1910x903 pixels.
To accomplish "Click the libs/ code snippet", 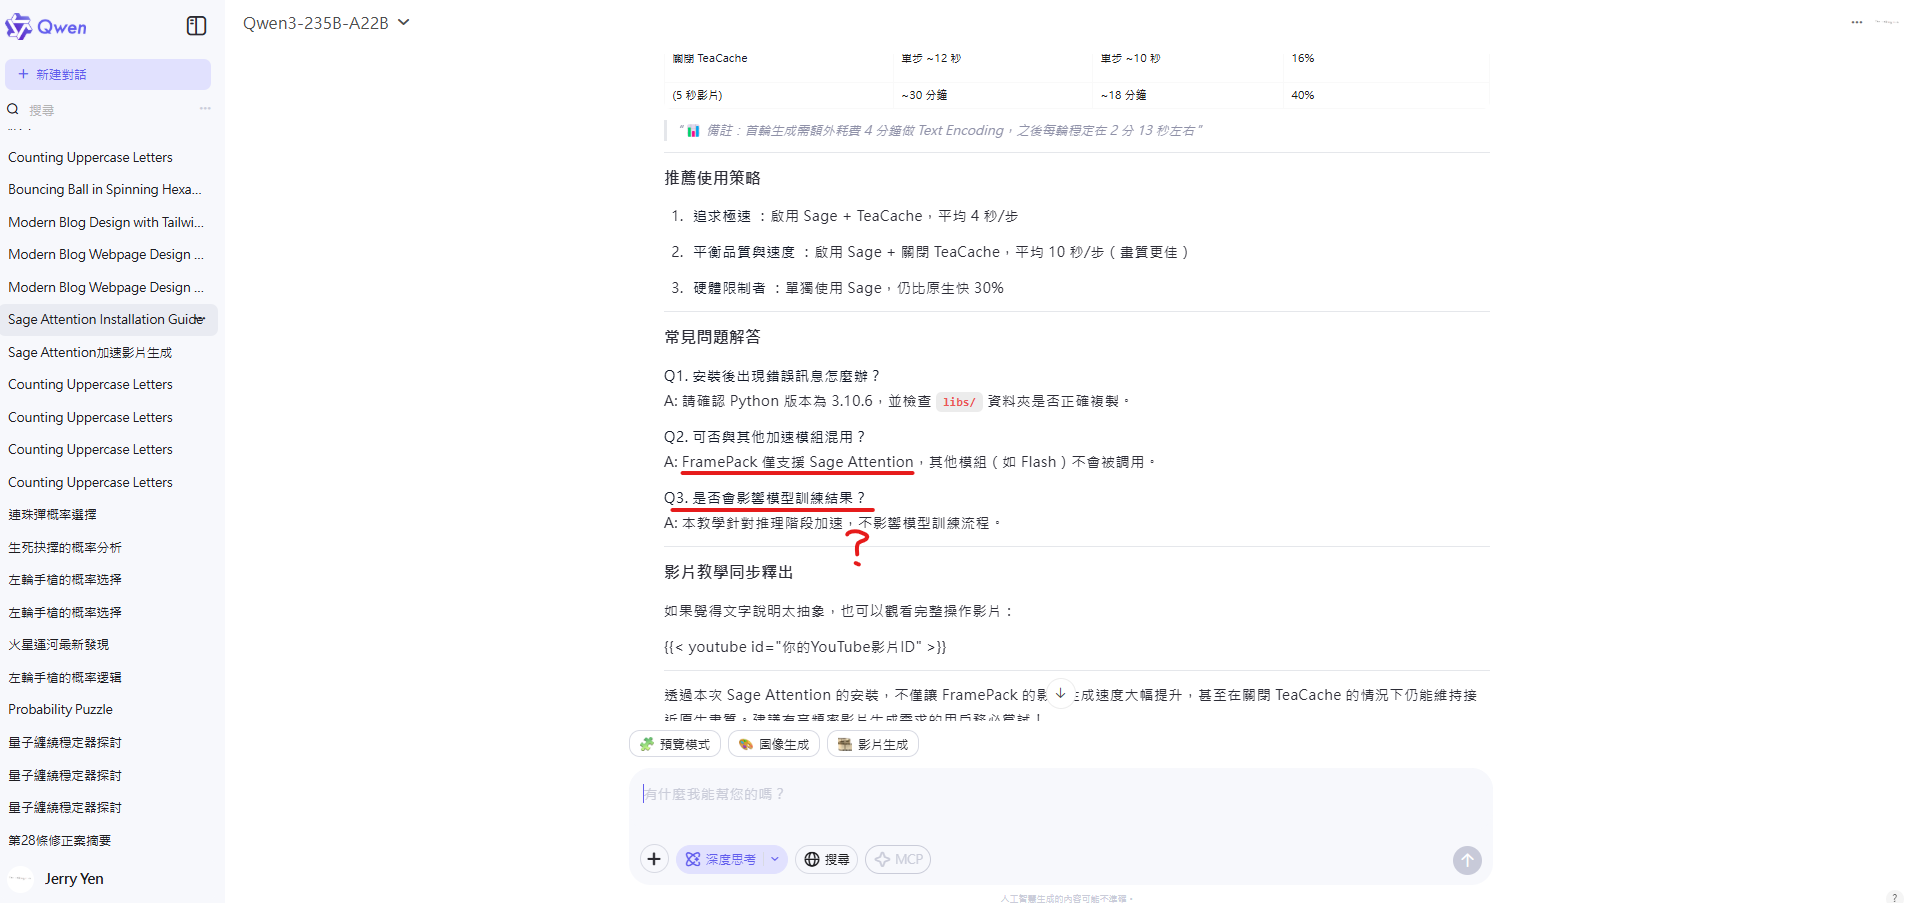I will click(x=959, y=402).
